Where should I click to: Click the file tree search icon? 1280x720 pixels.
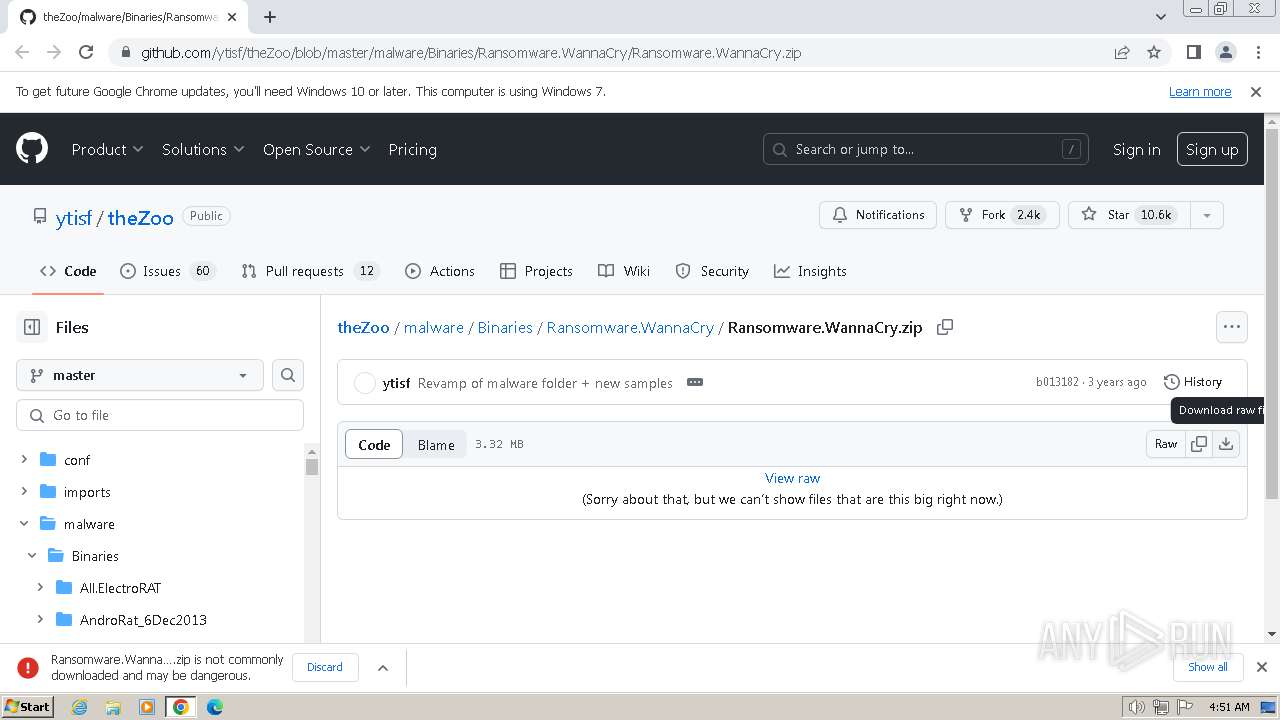pyautogui.click(x=288, y=375)
